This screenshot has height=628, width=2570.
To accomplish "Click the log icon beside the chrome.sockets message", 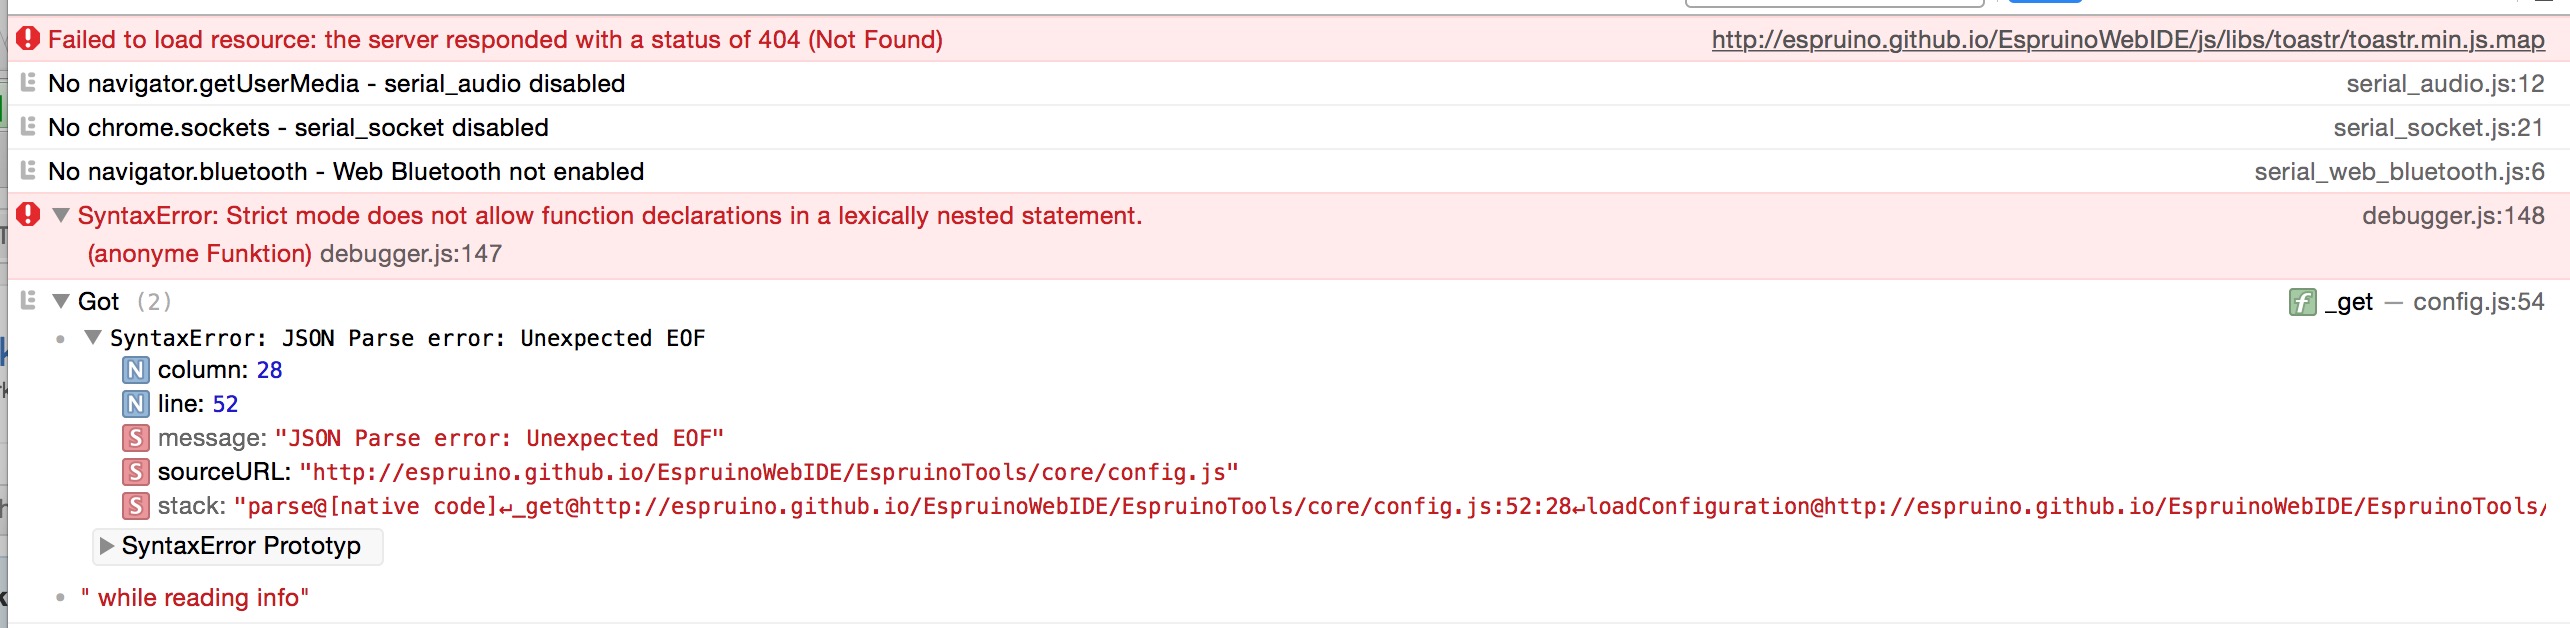I will 28,127.
